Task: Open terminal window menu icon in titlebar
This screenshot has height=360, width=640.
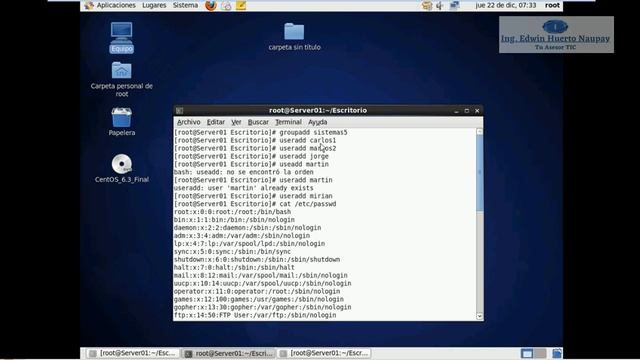Action: pos(180,111)
